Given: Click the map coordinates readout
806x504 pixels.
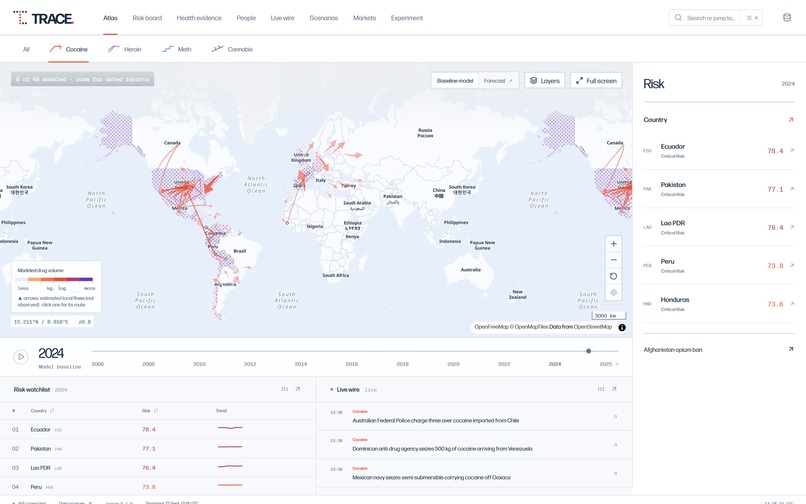Looking at the screenshot, I should 52,322.
